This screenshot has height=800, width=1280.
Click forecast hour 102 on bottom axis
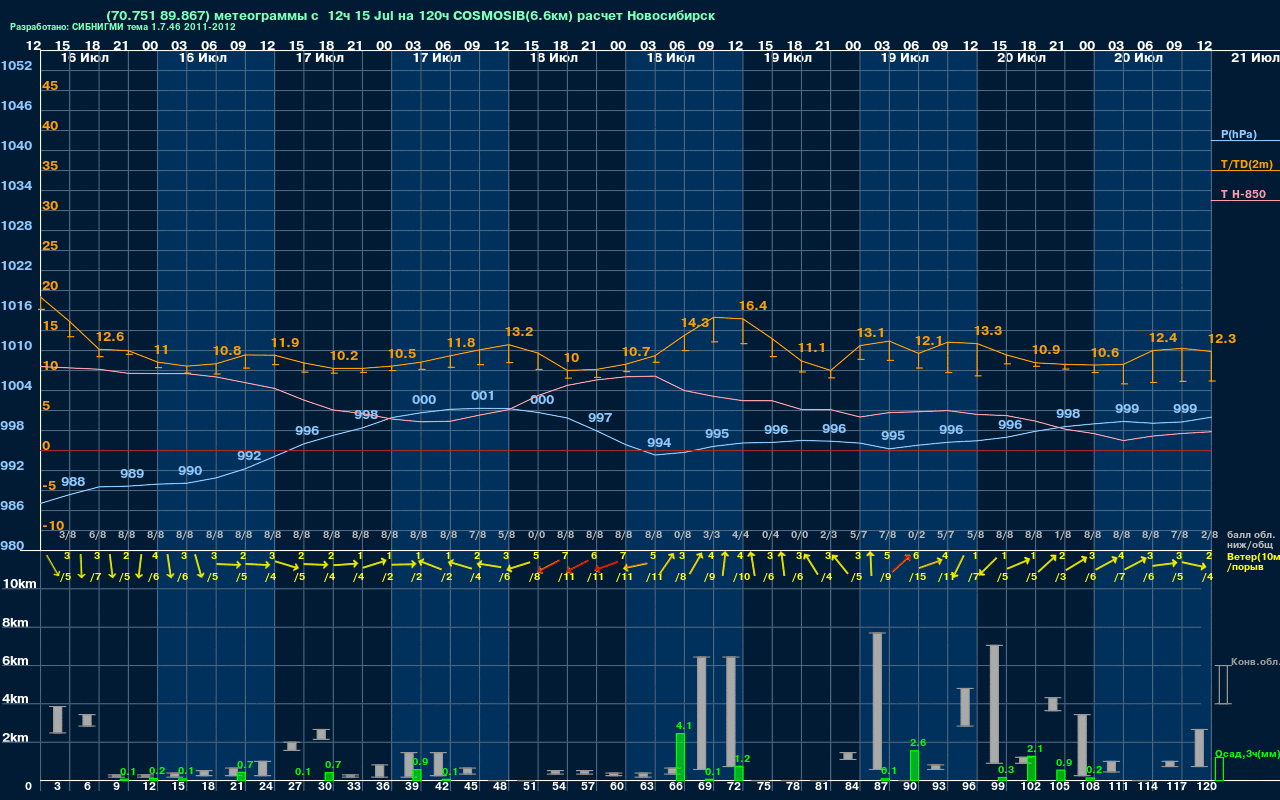(x=1030, y=787)
